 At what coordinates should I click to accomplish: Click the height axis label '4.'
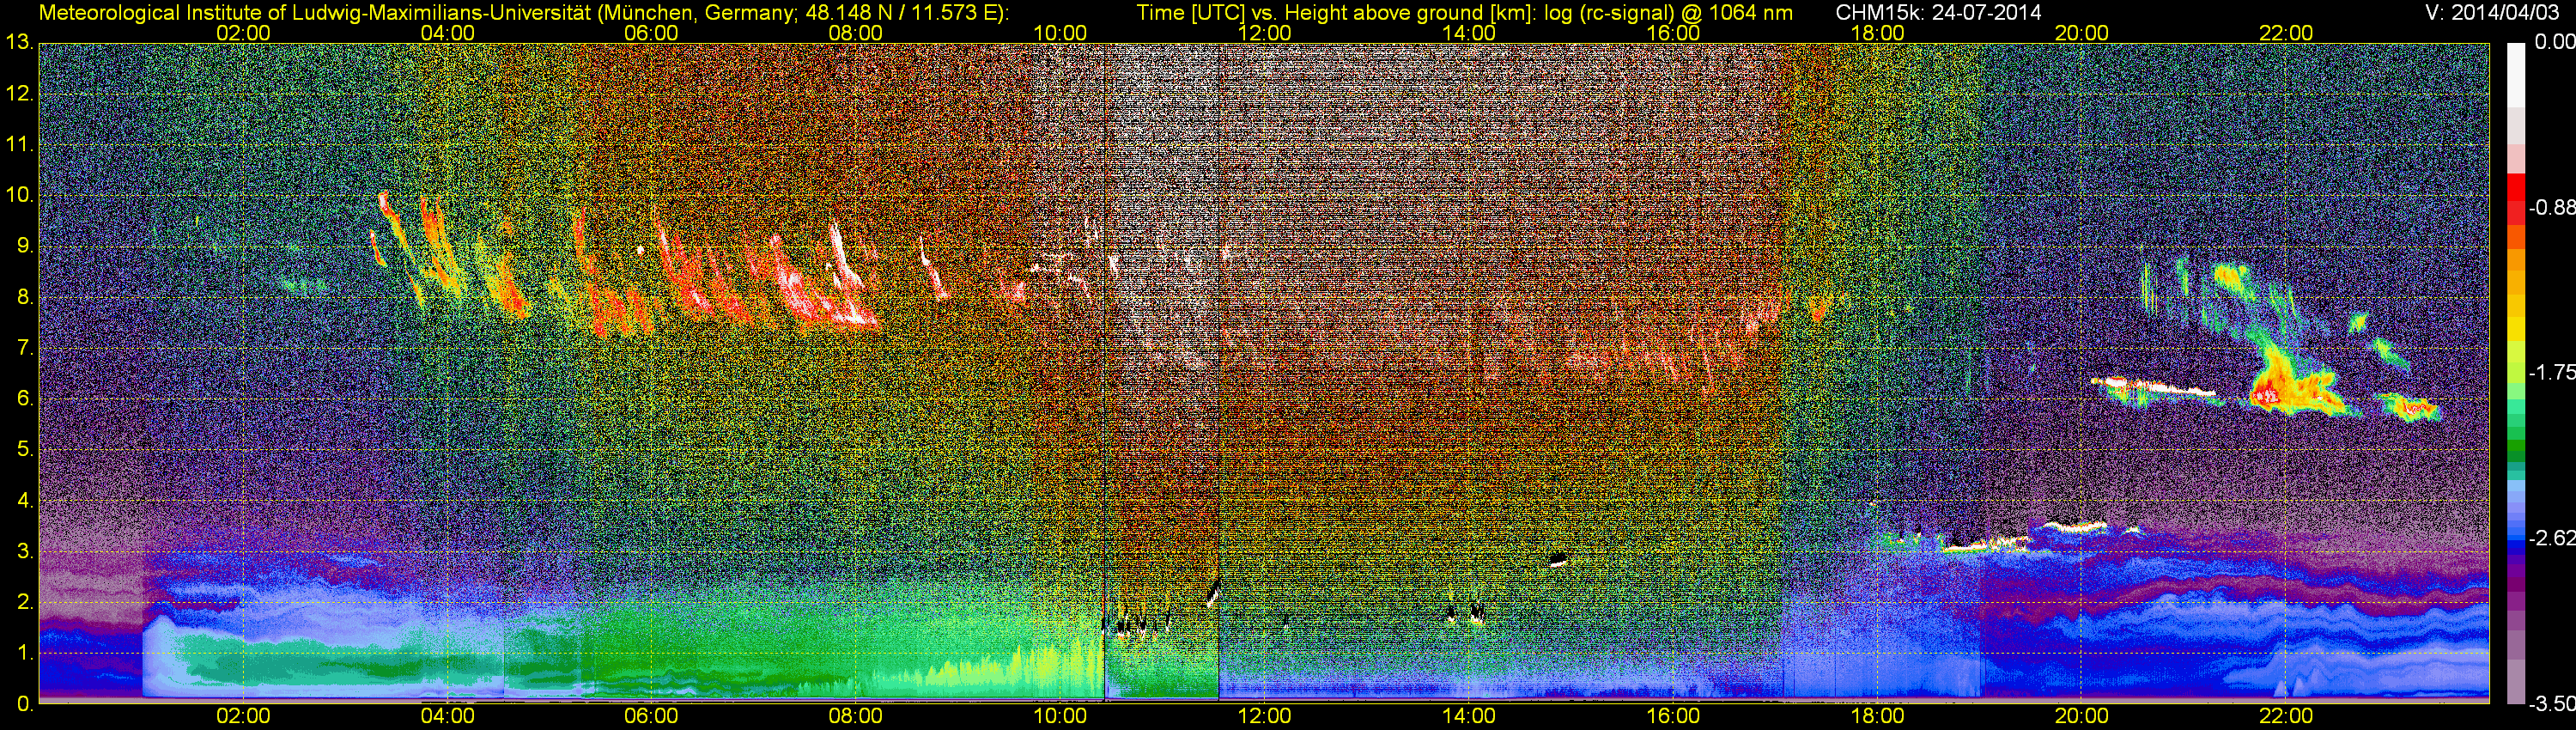(25, 500)
